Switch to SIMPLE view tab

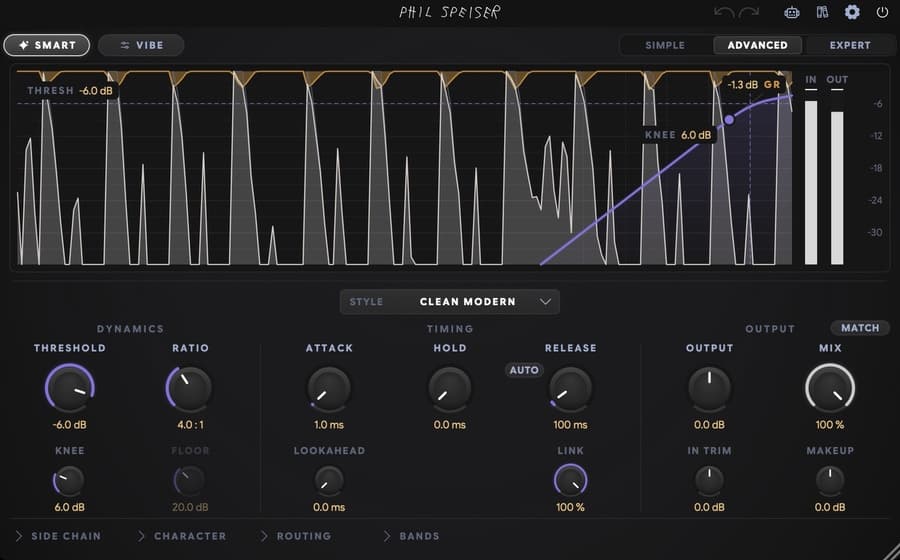665,45
